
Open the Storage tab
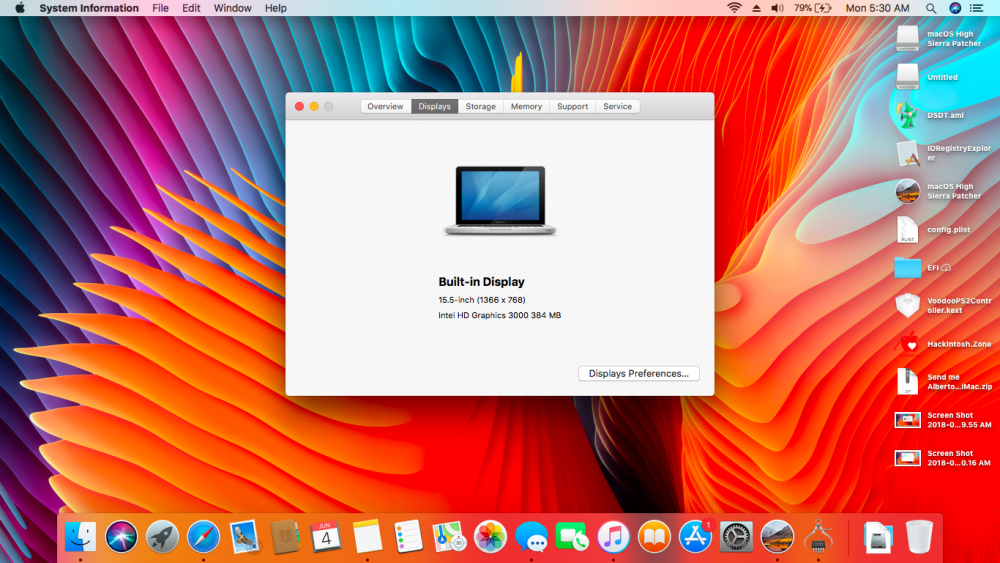[480, 106]
